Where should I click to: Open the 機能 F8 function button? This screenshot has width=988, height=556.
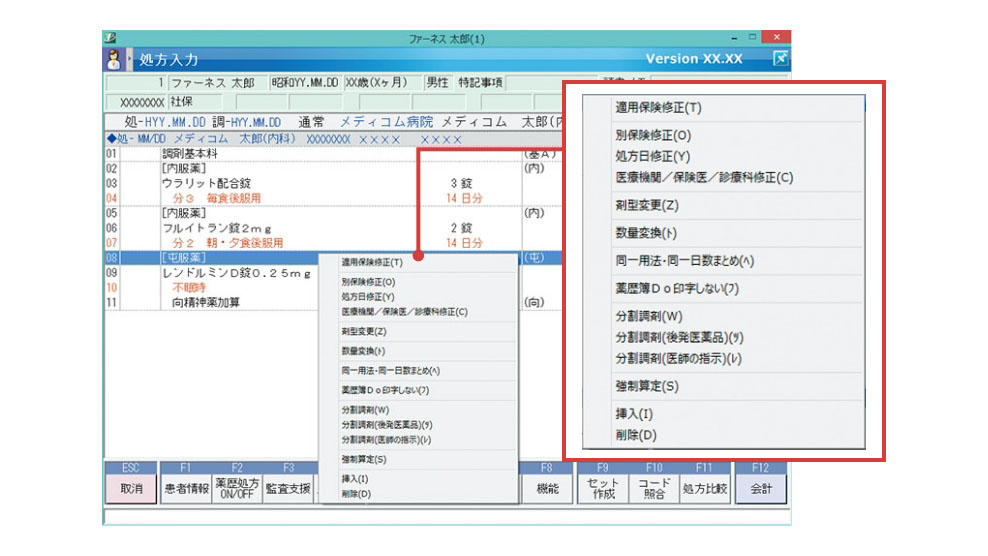click(546, 488)
